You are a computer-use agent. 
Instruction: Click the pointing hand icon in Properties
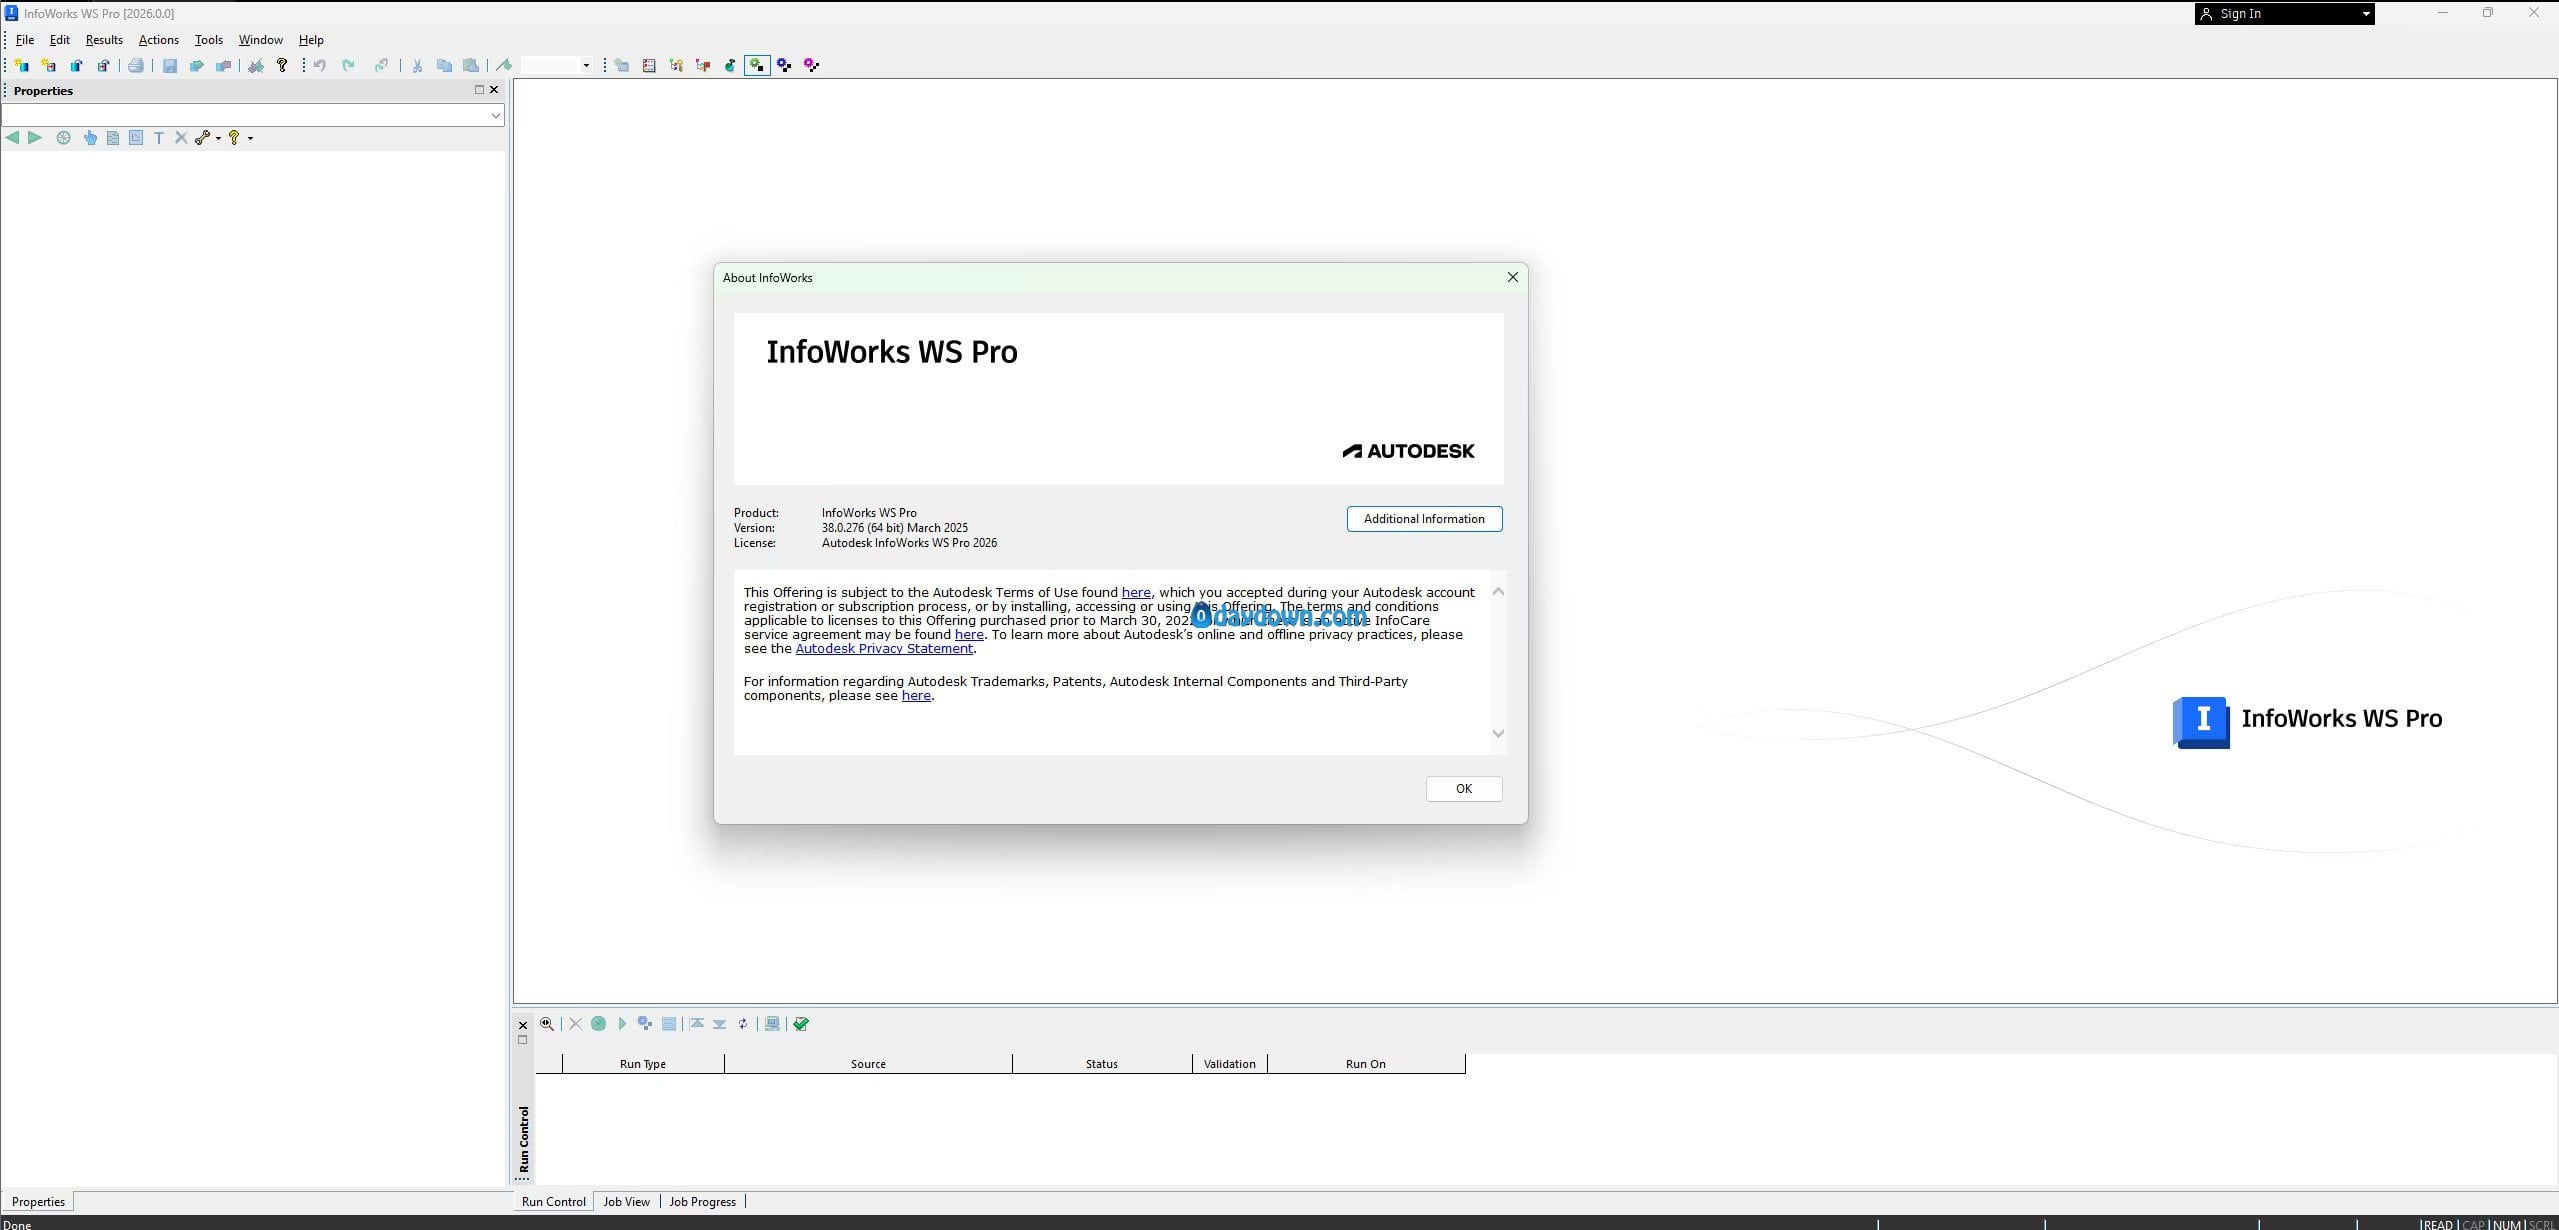(90, 138)
